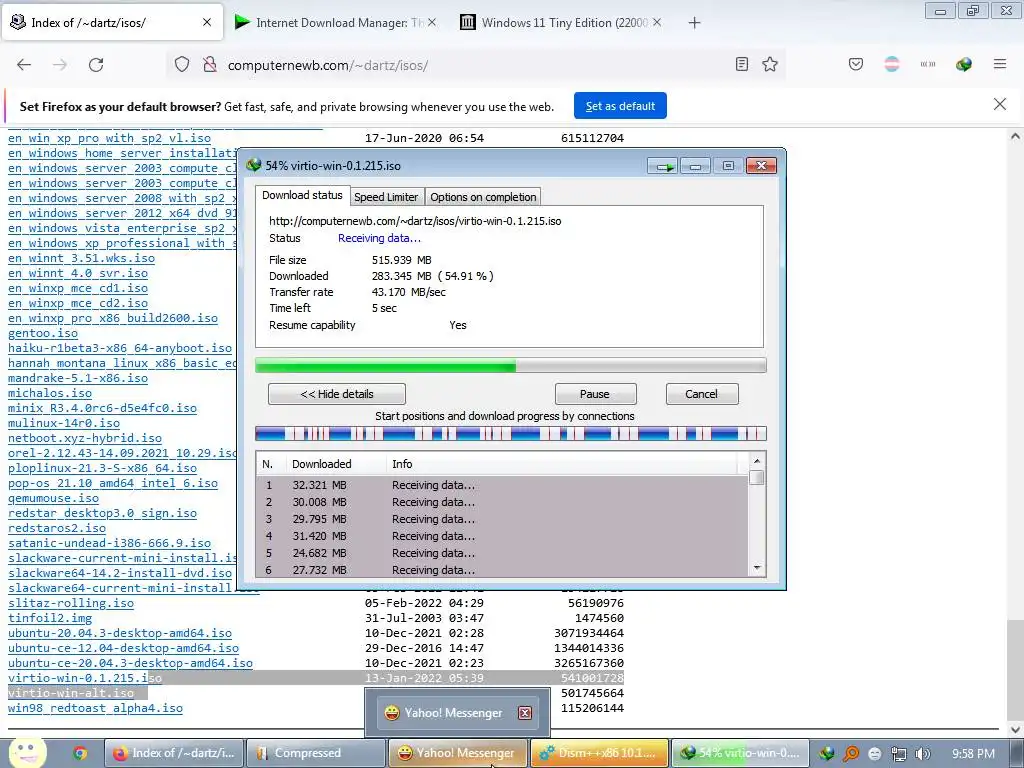Close the Internet Download Manager tab

coord(432,22)
